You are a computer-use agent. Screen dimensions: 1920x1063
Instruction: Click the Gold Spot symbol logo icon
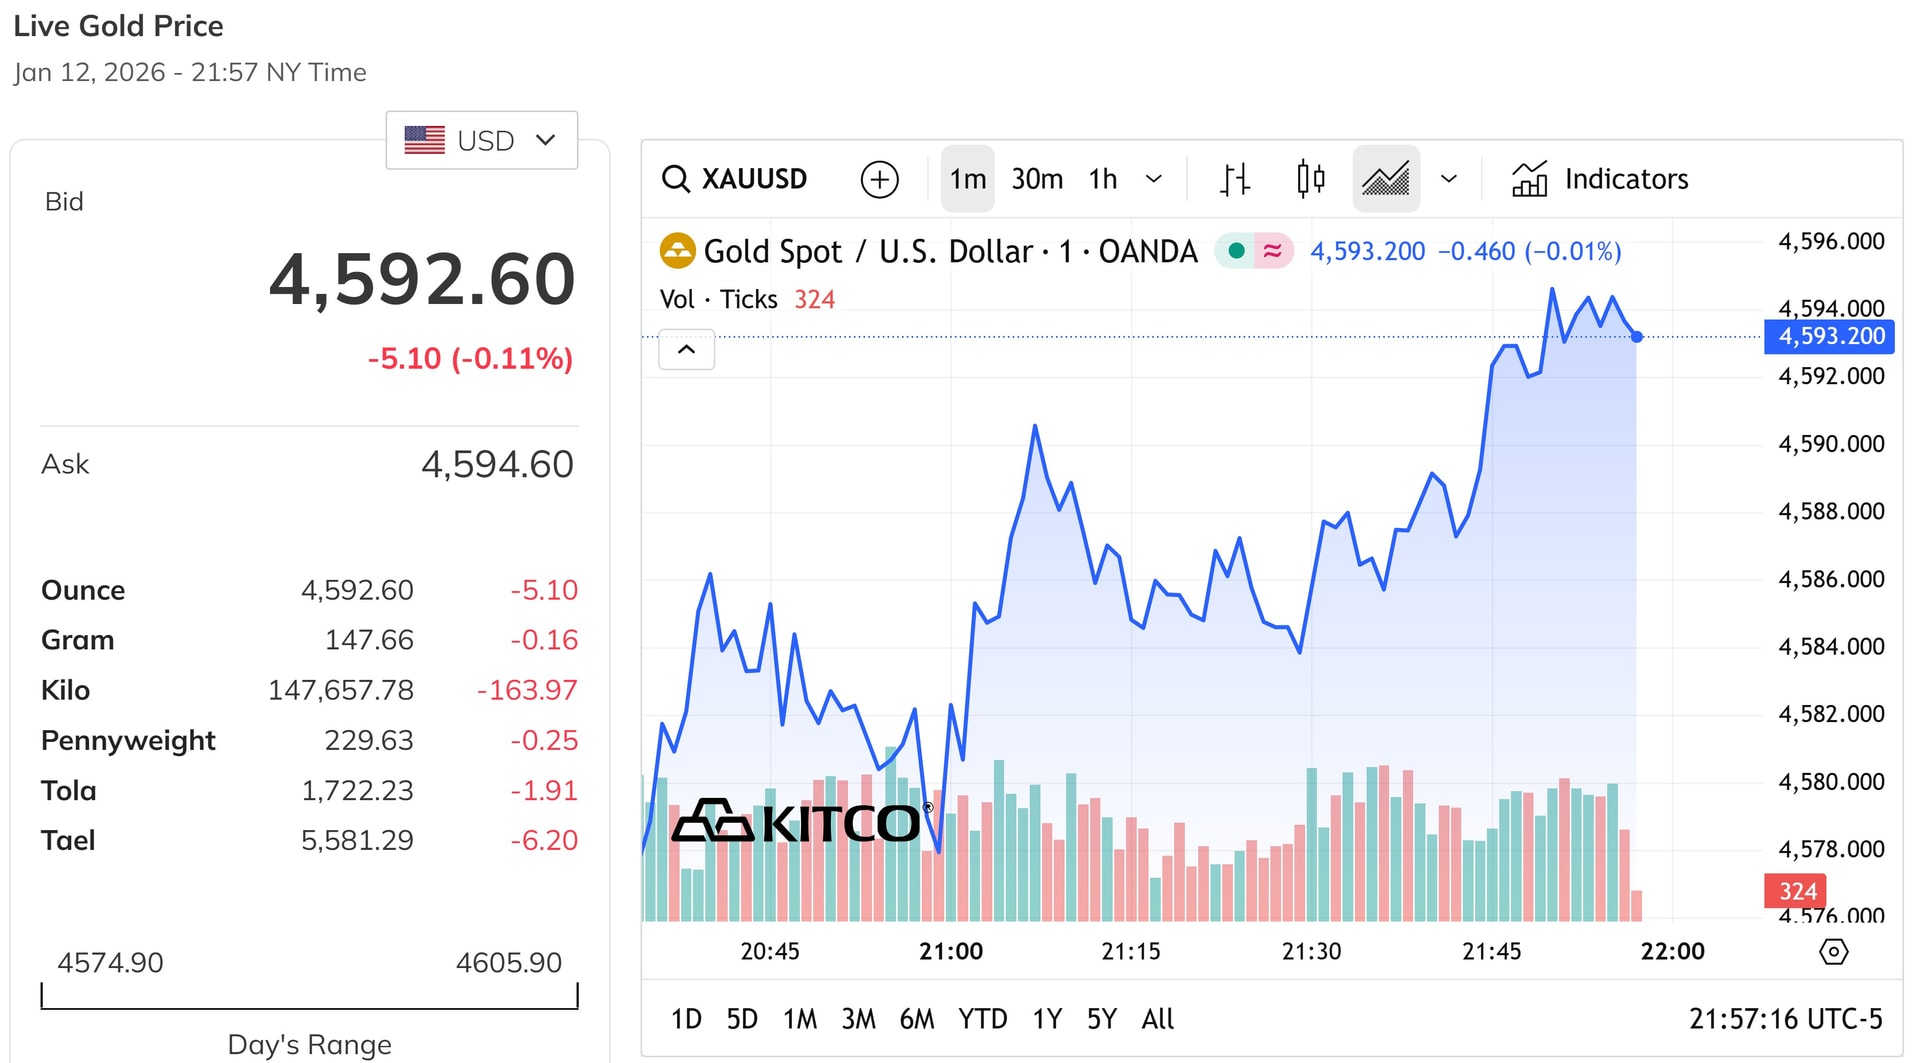(678, 251)
